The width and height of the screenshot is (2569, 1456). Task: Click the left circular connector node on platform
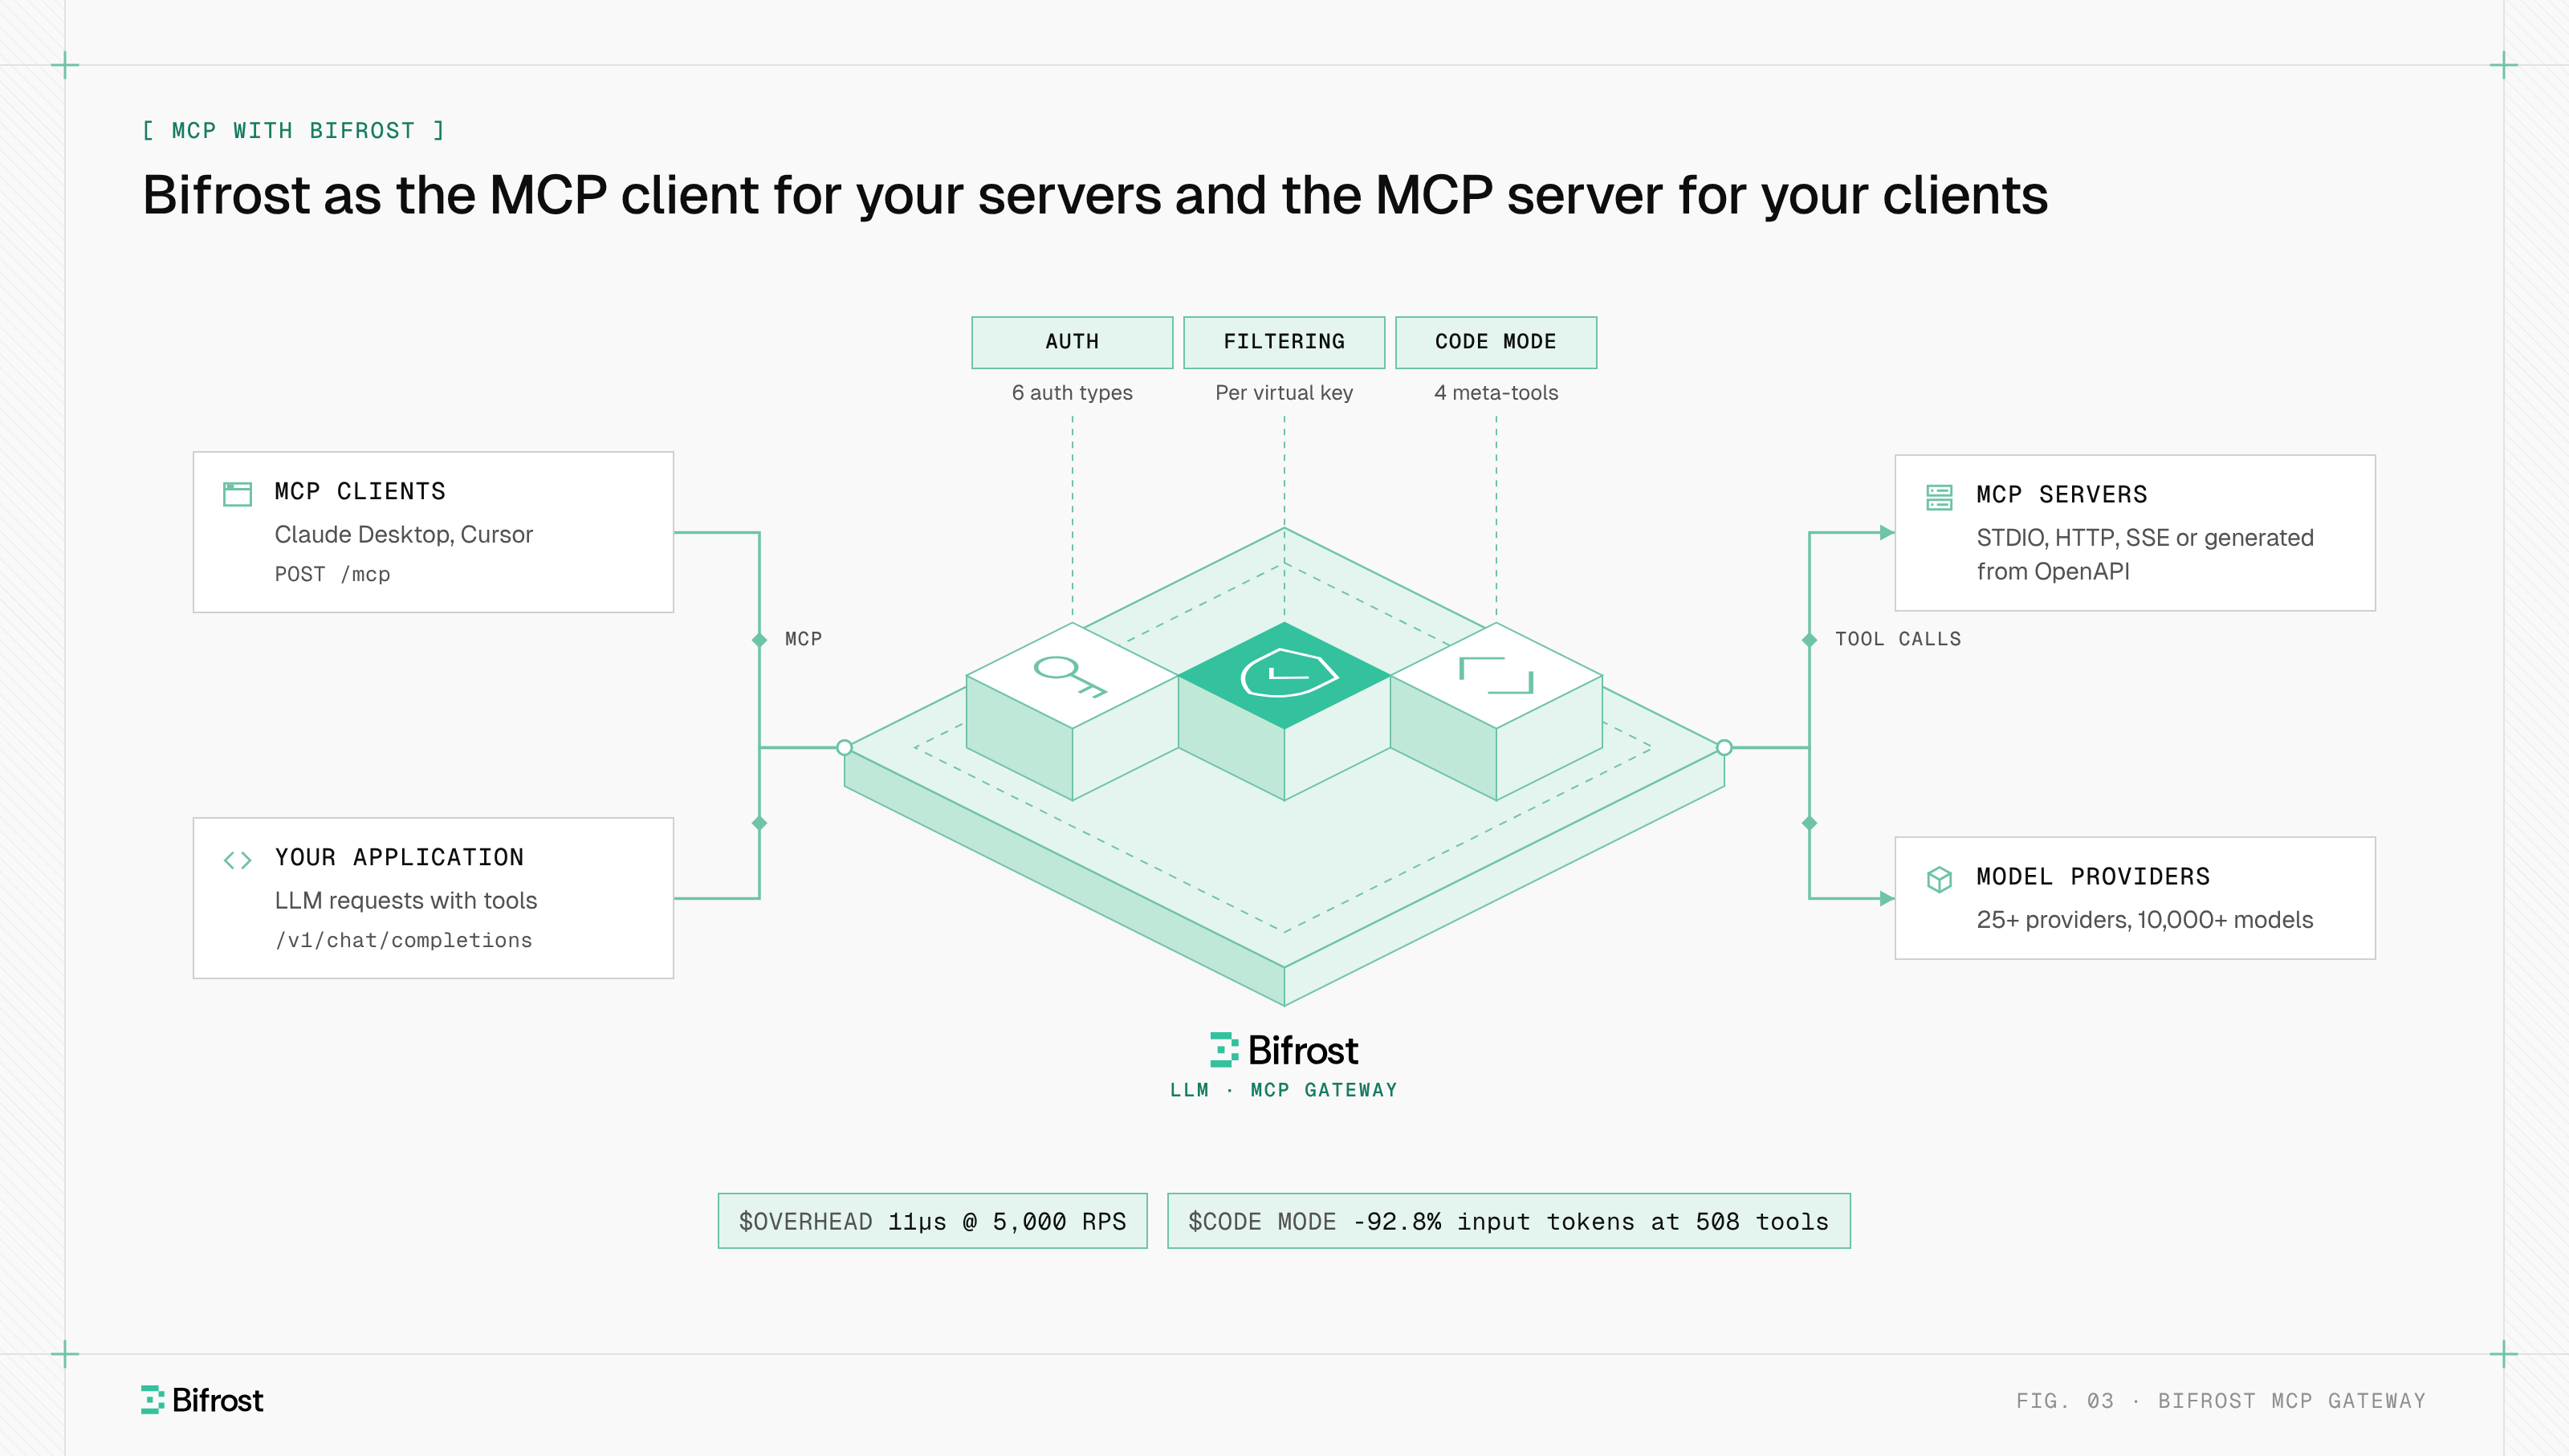(x=844, y=747)
